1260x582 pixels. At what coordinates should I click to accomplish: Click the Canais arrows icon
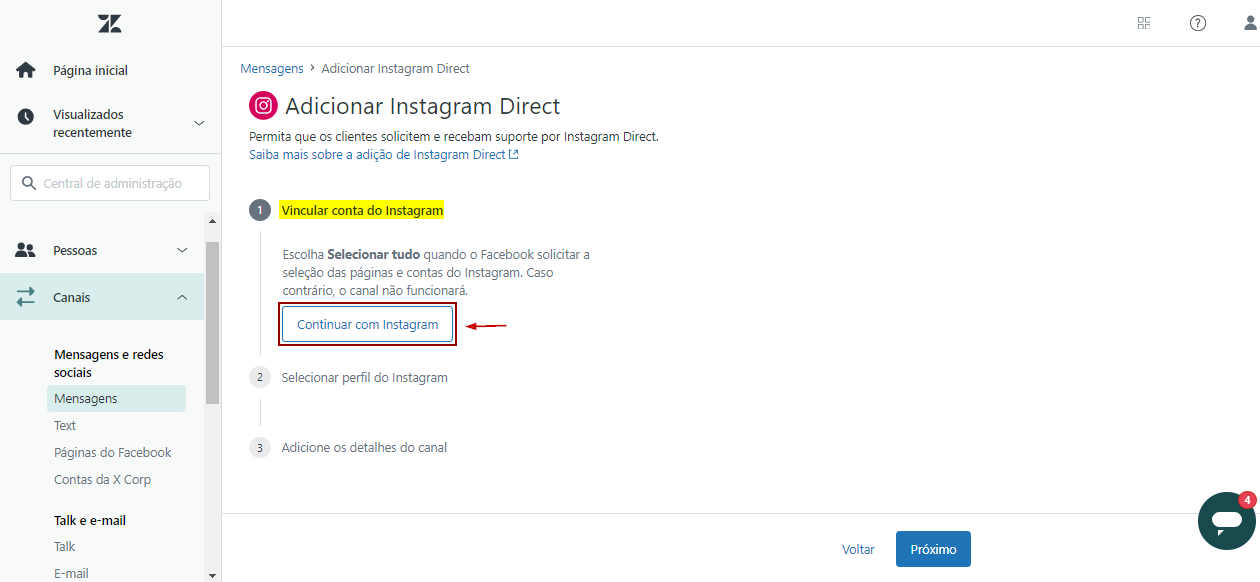(x=26, y=297)
